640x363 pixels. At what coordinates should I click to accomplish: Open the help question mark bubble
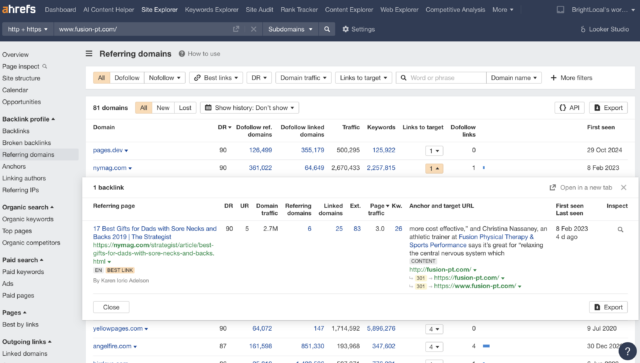coord(627,351)
